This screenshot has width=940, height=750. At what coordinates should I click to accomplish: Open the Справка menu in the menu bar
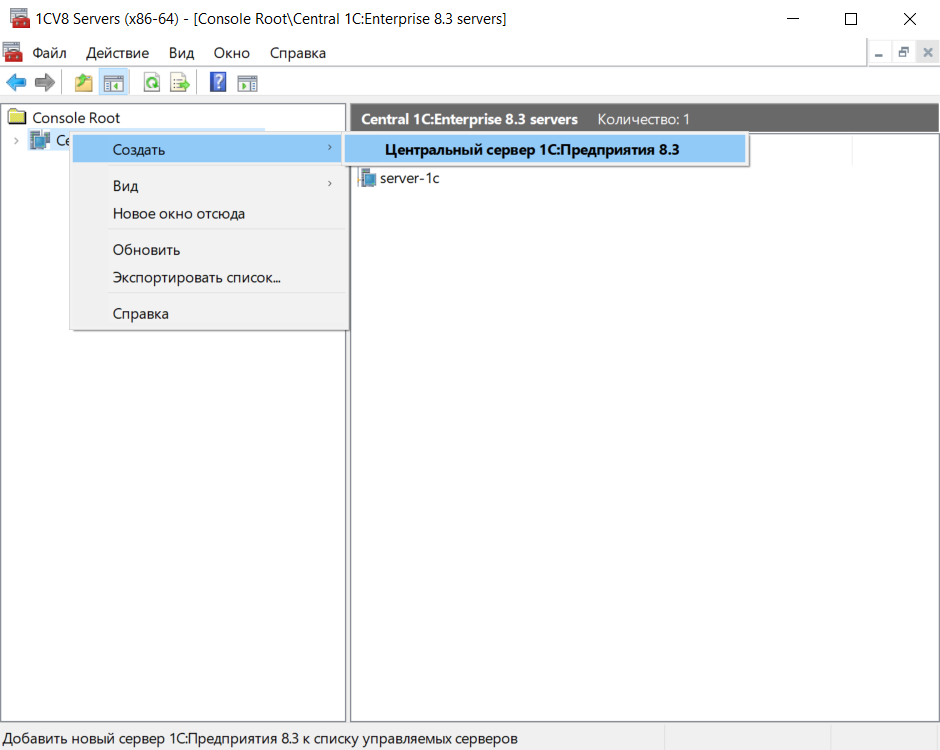(x=297, y=53)
